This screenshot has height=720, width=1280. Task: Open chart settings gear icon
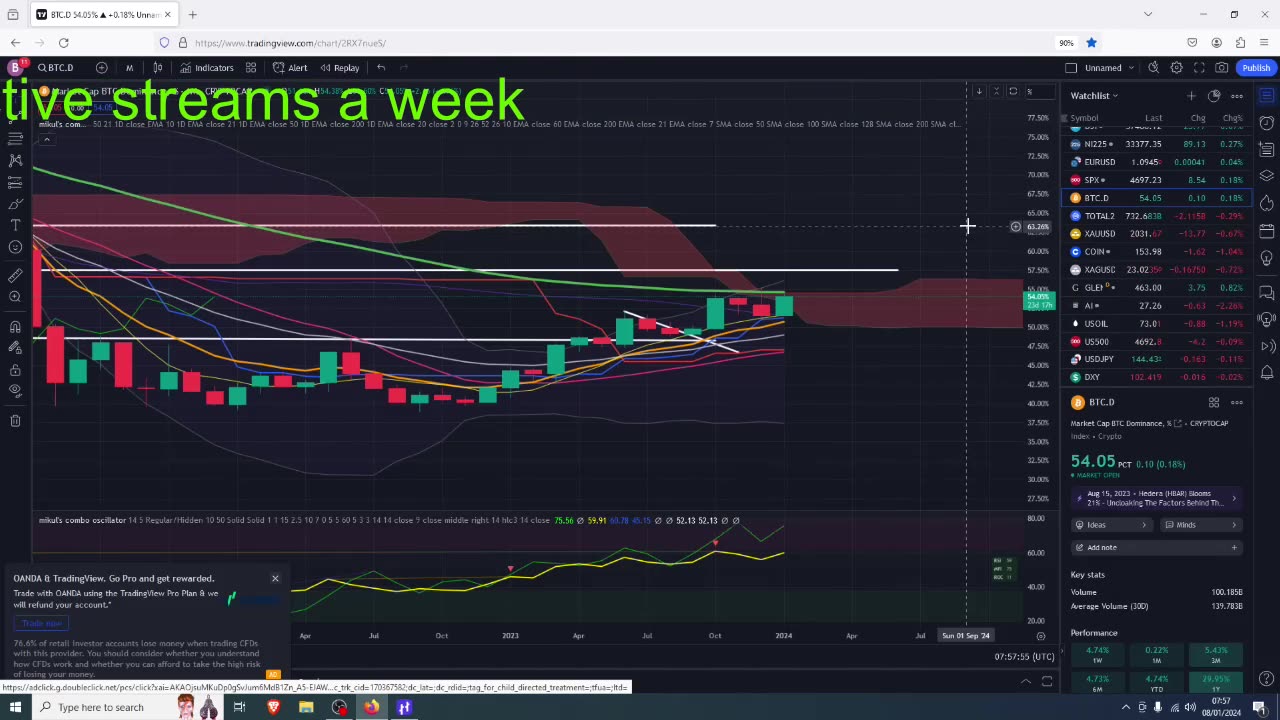coord(1176,67)
